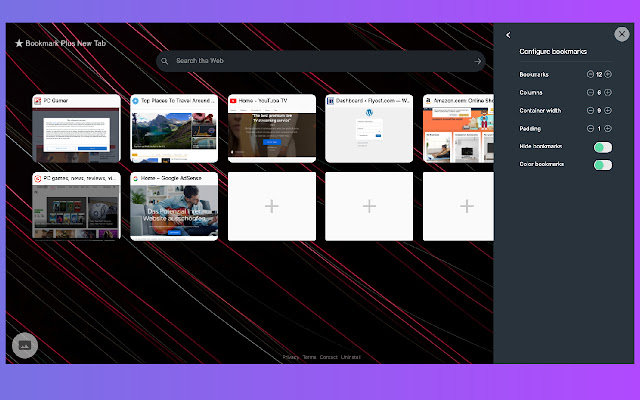
Task: Open the Home - YouTube TV bookmark
Action: click(271, 129)
